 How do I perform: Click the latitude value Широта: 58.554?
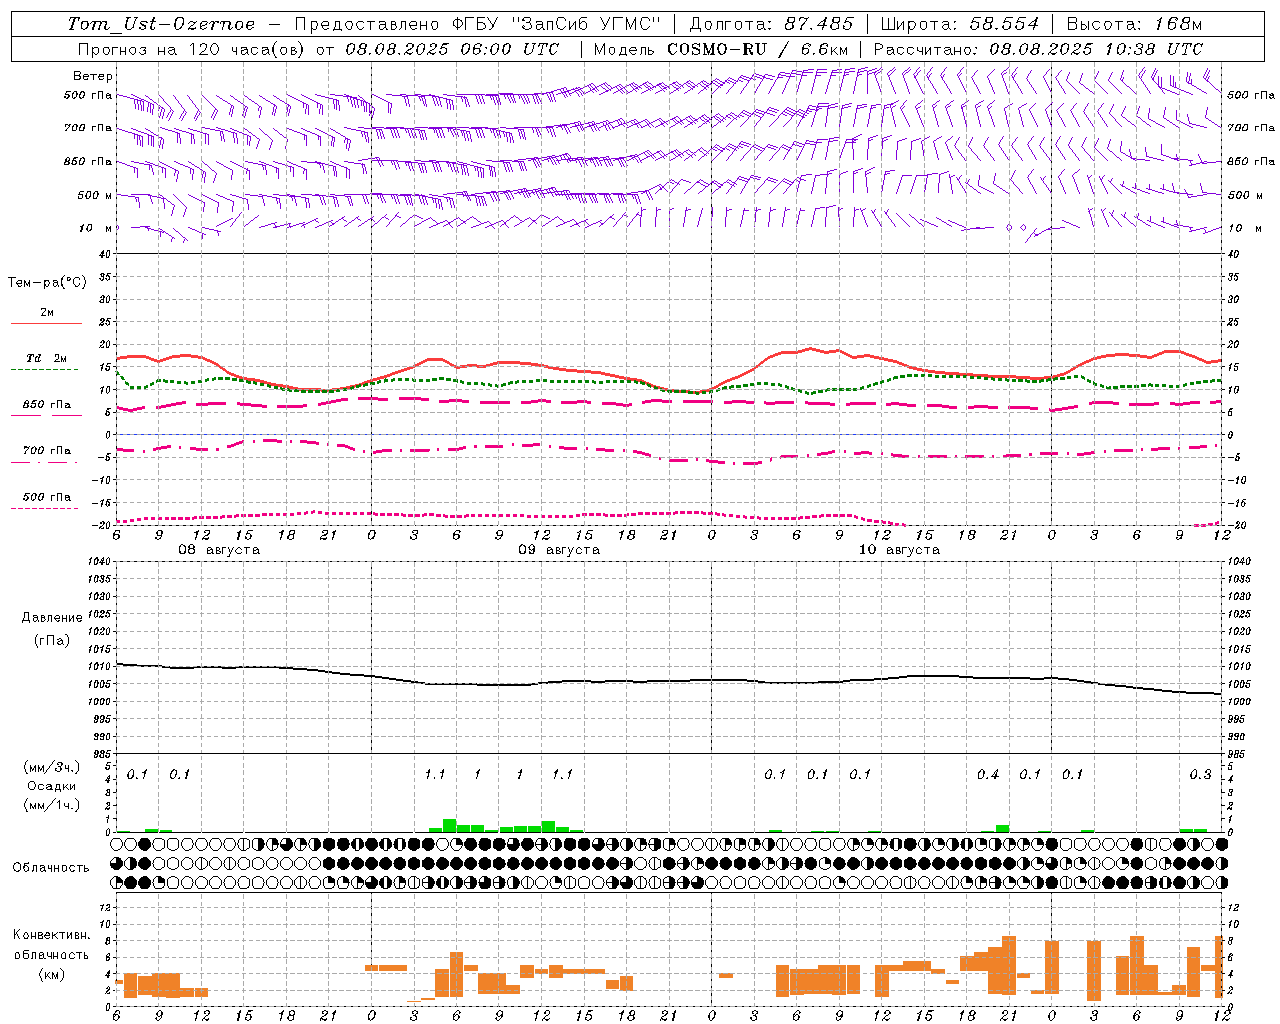960,24
